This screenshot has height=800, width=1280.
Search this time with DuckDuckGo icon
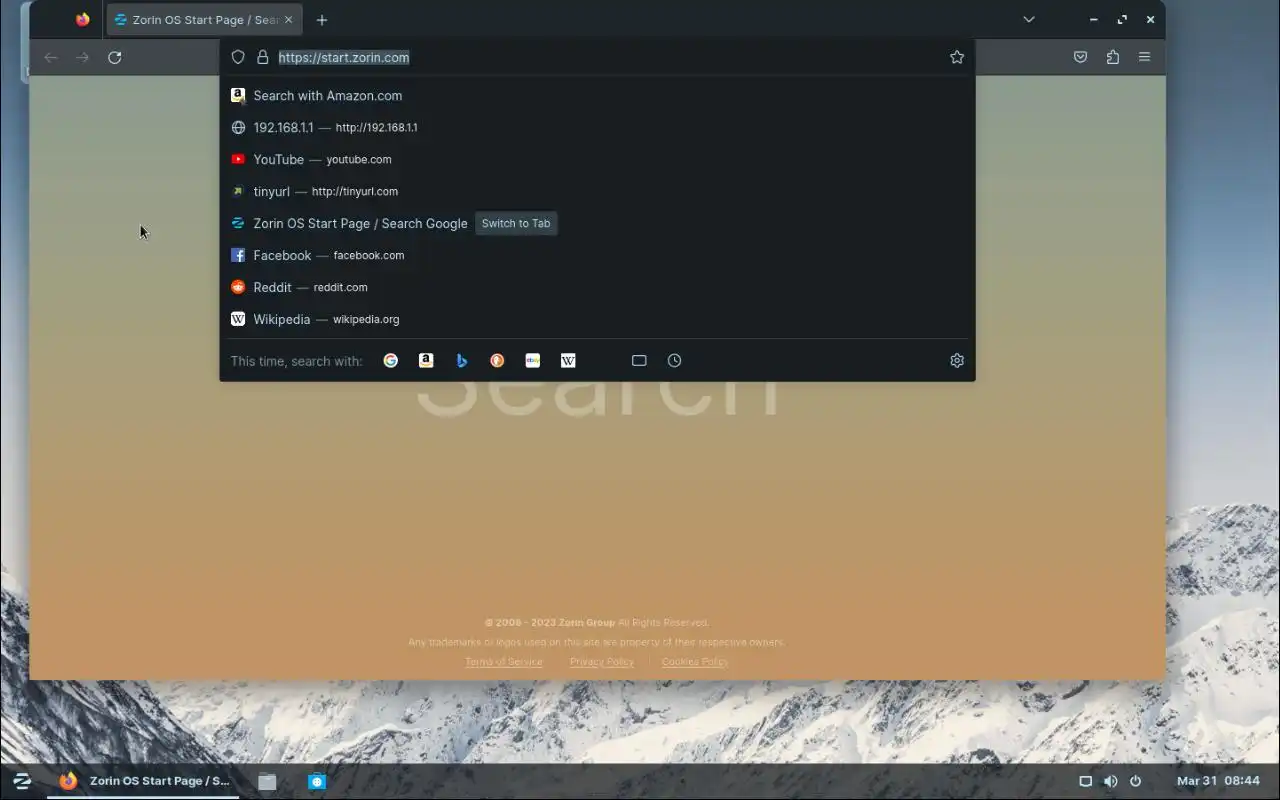click(497, 361)
